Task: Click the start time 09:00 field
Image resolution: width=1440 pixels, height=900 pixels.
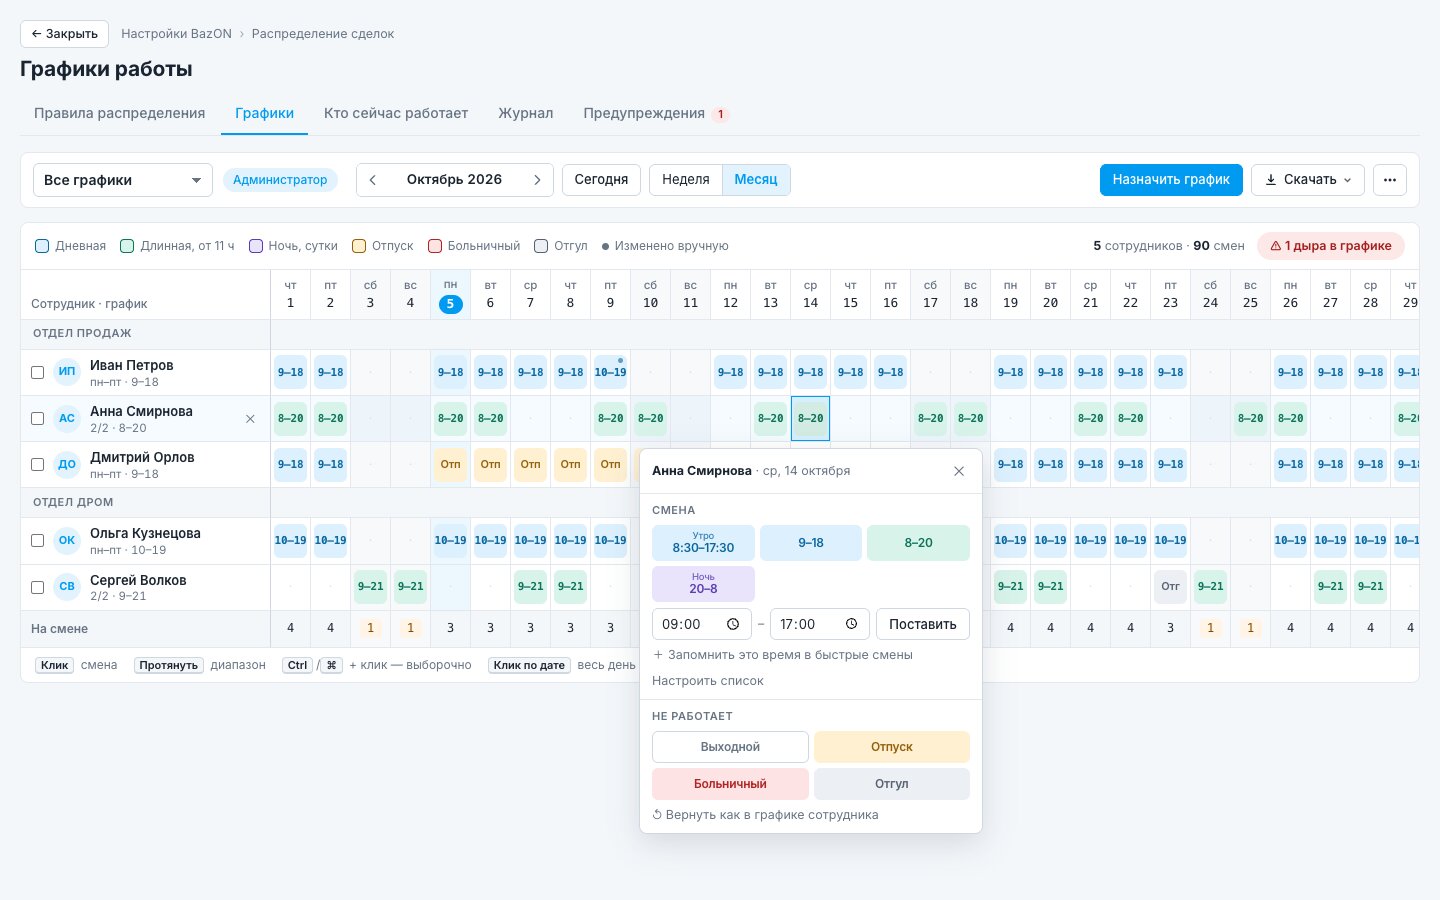Action: (701, 624)
